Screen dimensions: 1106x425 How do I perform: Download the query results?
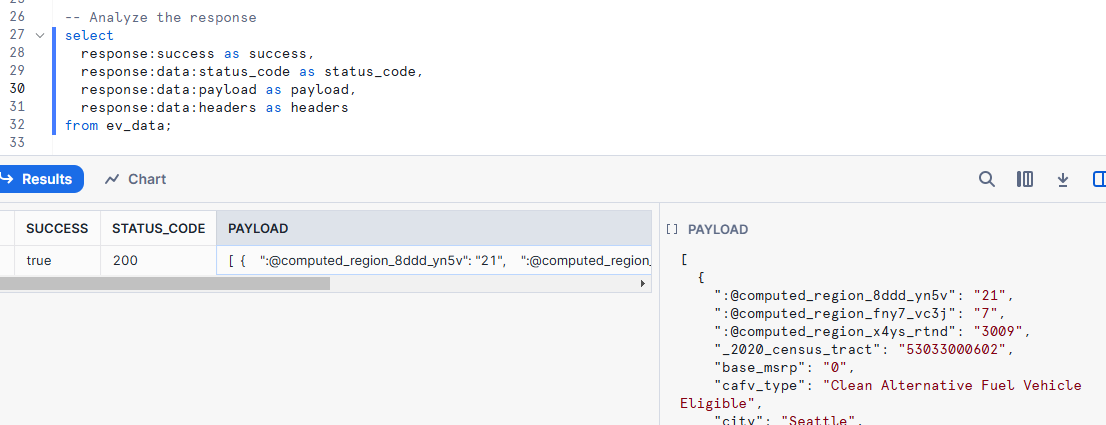click(x=1063, y=179)
